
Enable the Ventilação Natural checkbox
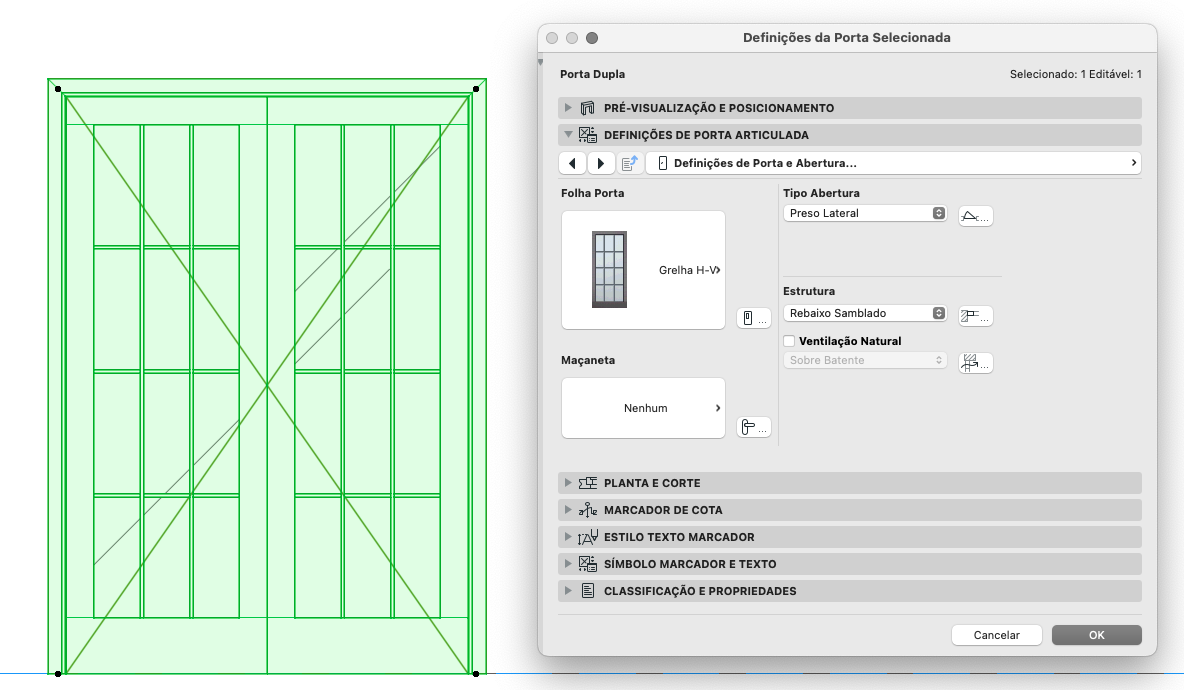789,341
